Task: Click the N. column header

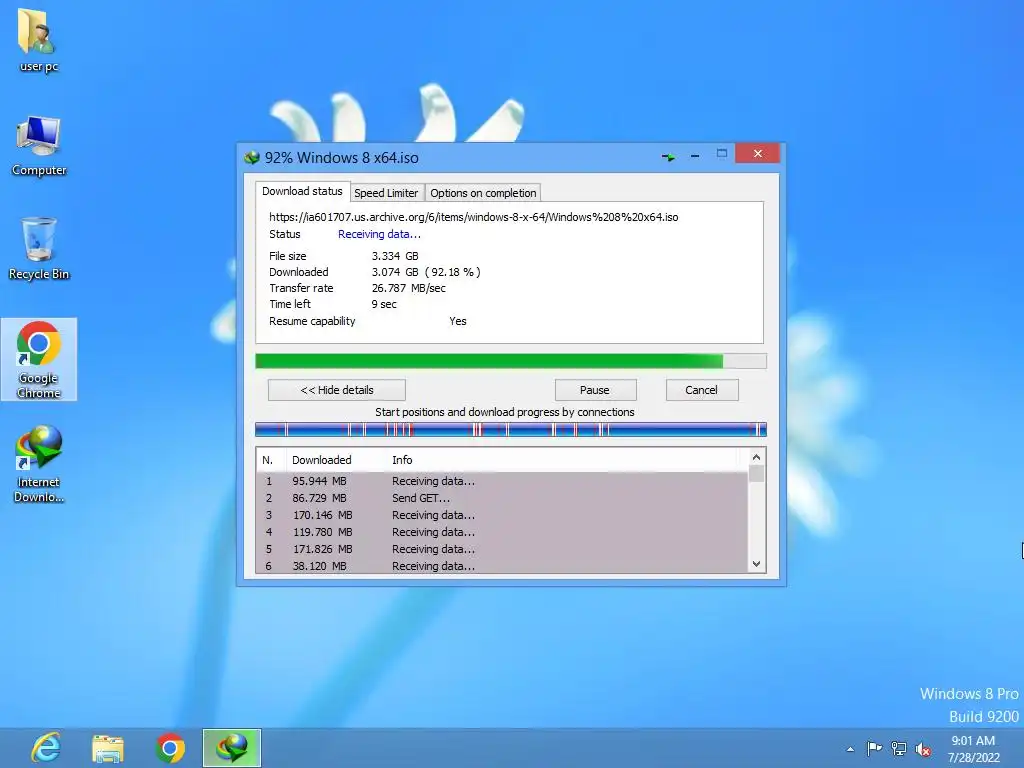Action: click(270, 460)
